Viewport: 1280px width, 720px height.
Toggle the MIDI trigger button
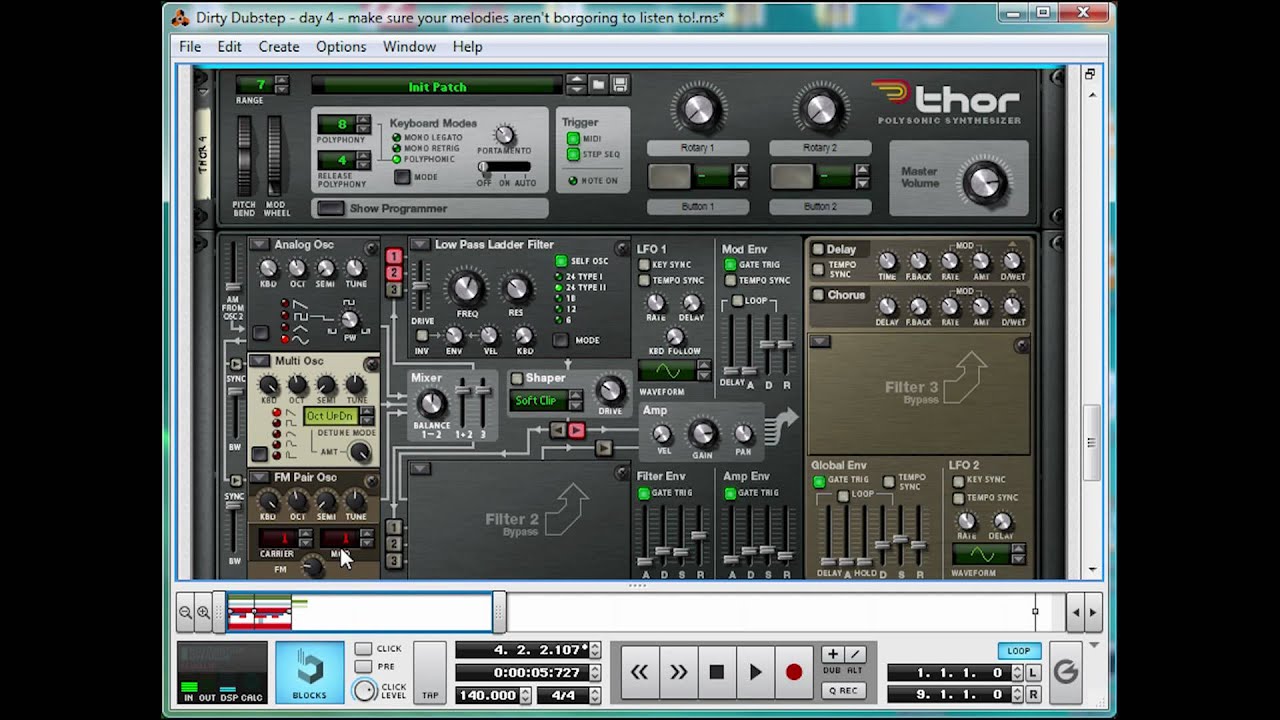pyautogui.click(x=573, y=139)
